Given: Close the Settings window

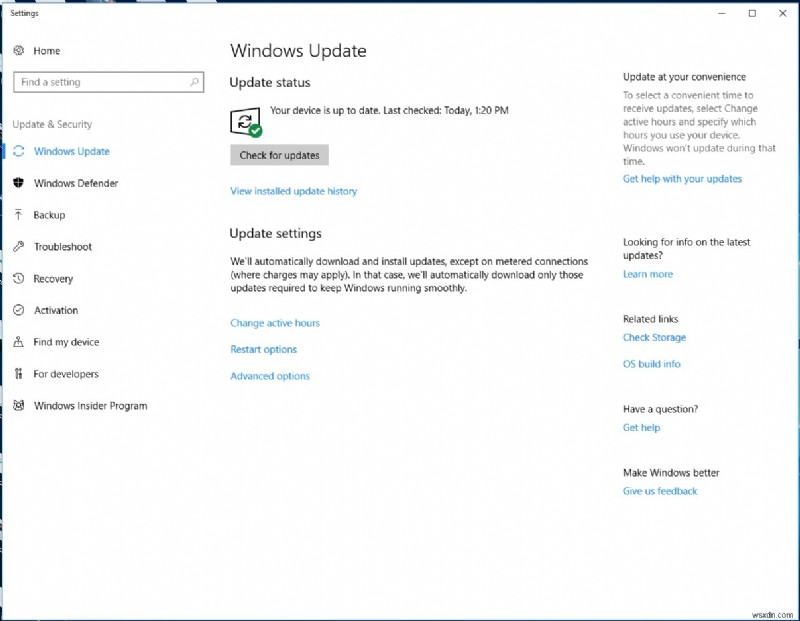Looking at the screenshot, I should point(783,13).
